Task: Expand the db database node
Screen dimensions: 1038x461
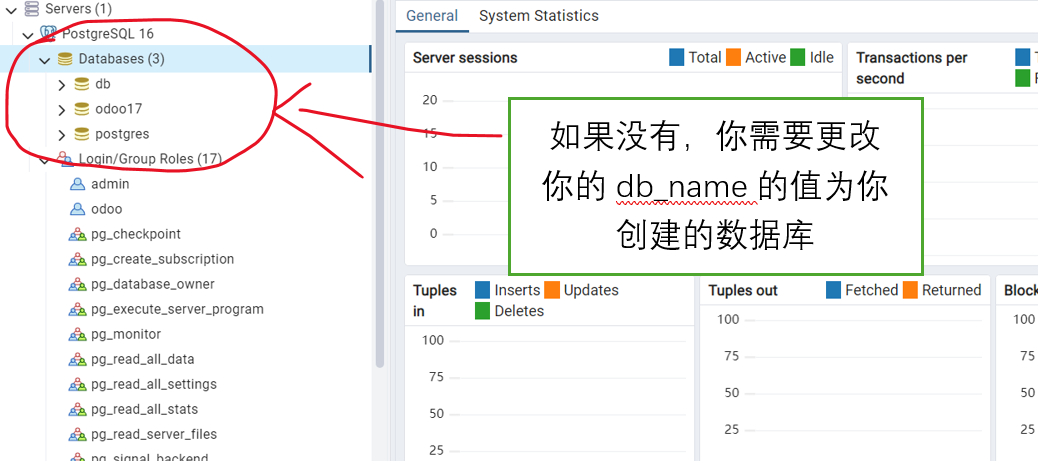Action: click(x=62, y=85)
